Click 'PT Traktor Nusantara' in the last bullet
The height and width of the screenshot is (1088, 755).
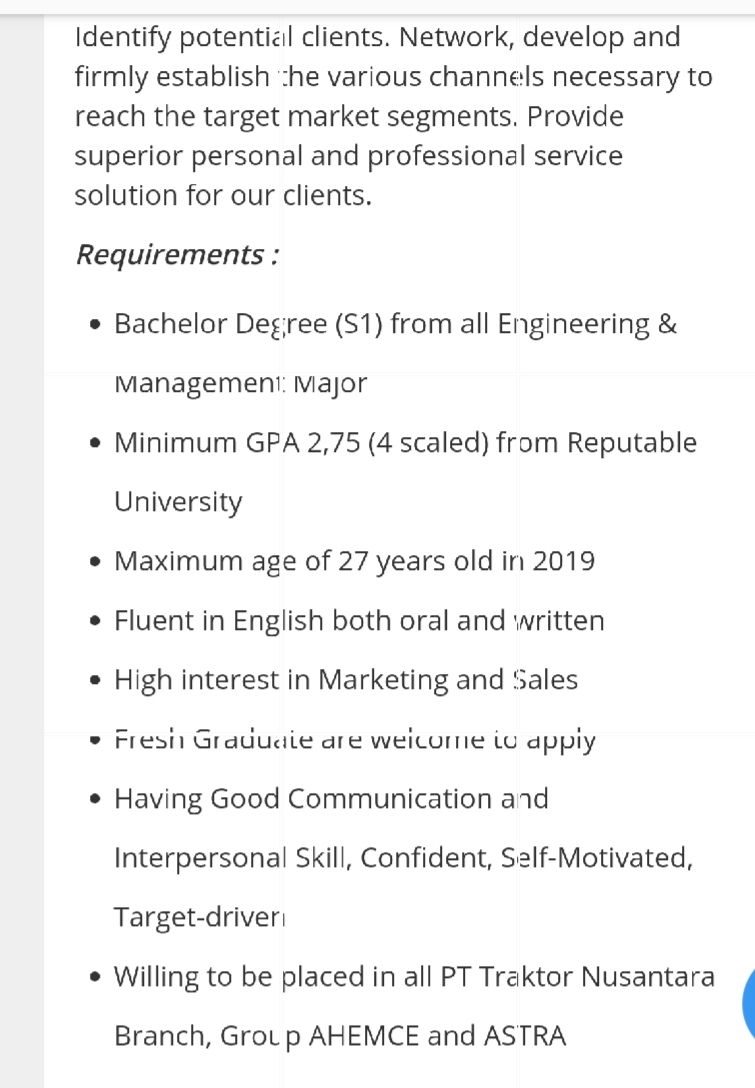pyautogui.click(x=577, y=977)
